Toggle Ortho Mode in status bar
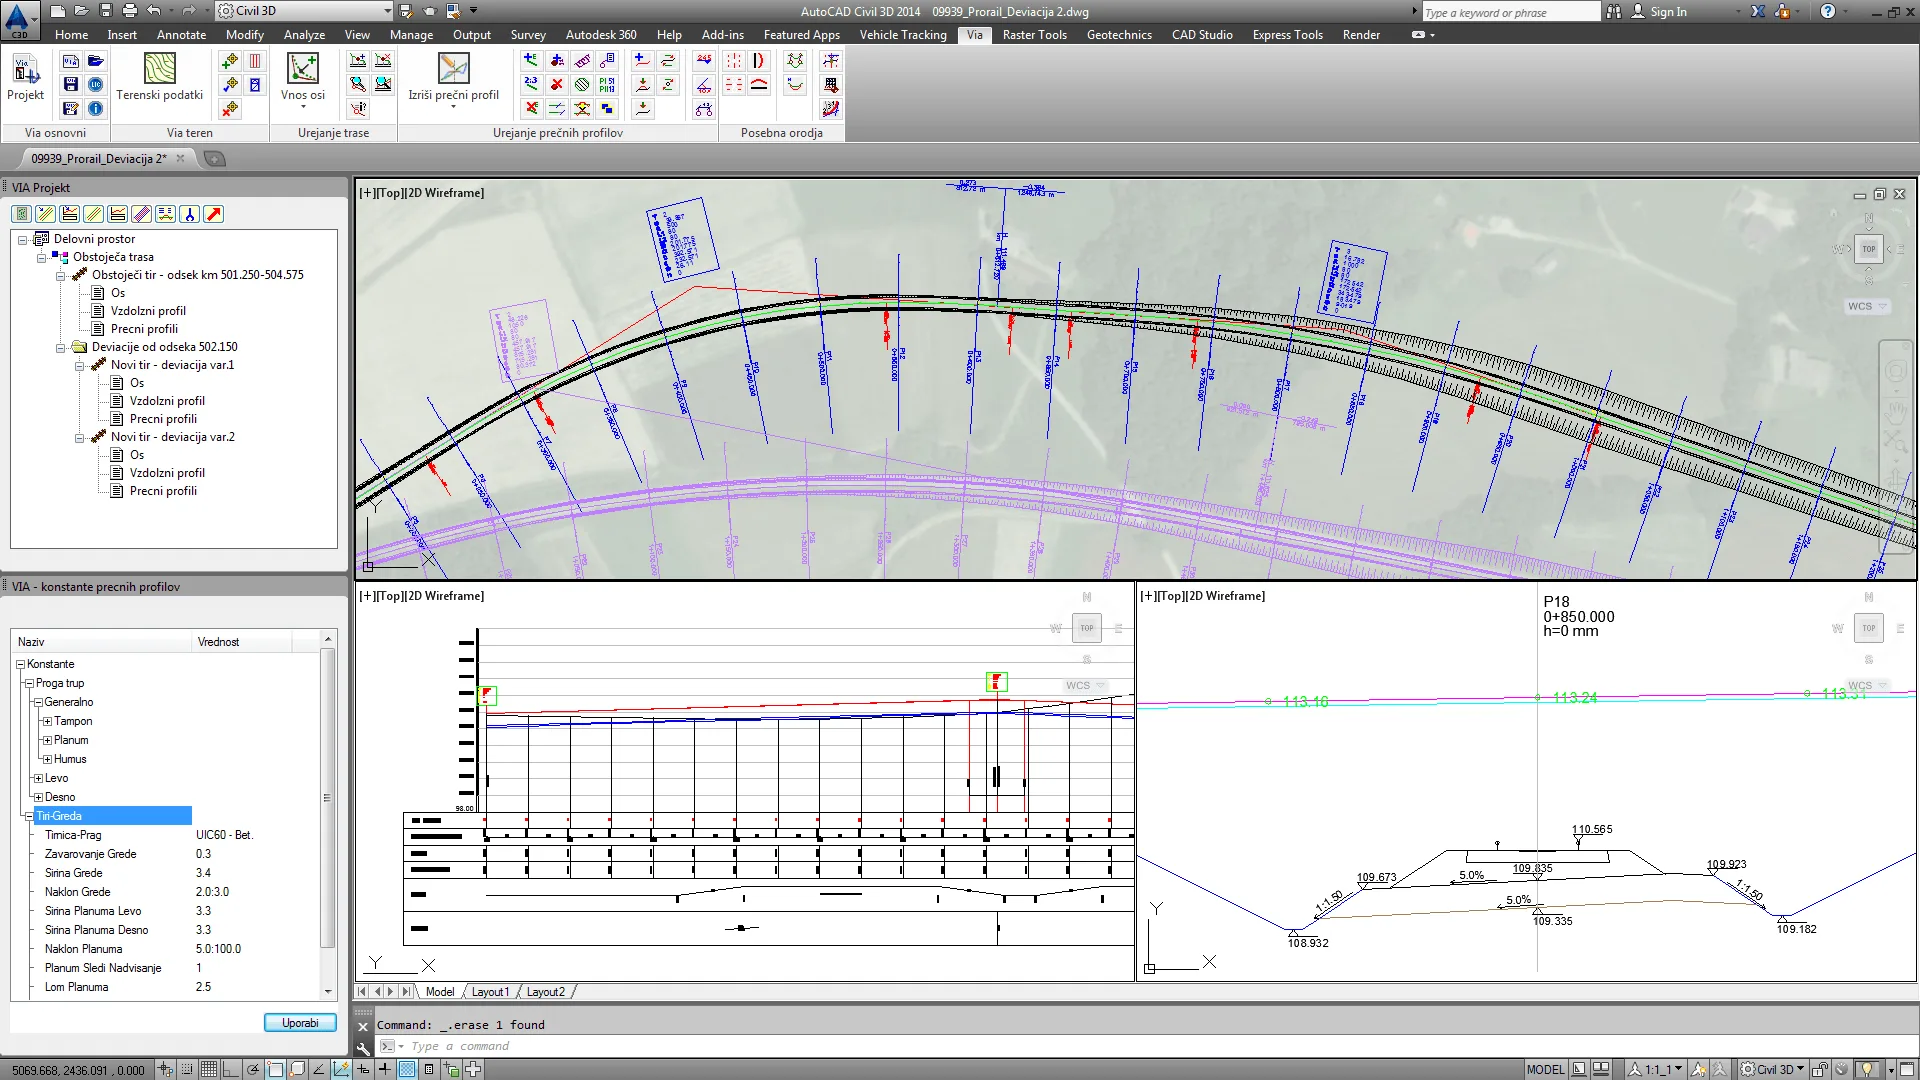This screenshot has width=1920, height=1080. pyautogui.click(x=230, y=1069)
